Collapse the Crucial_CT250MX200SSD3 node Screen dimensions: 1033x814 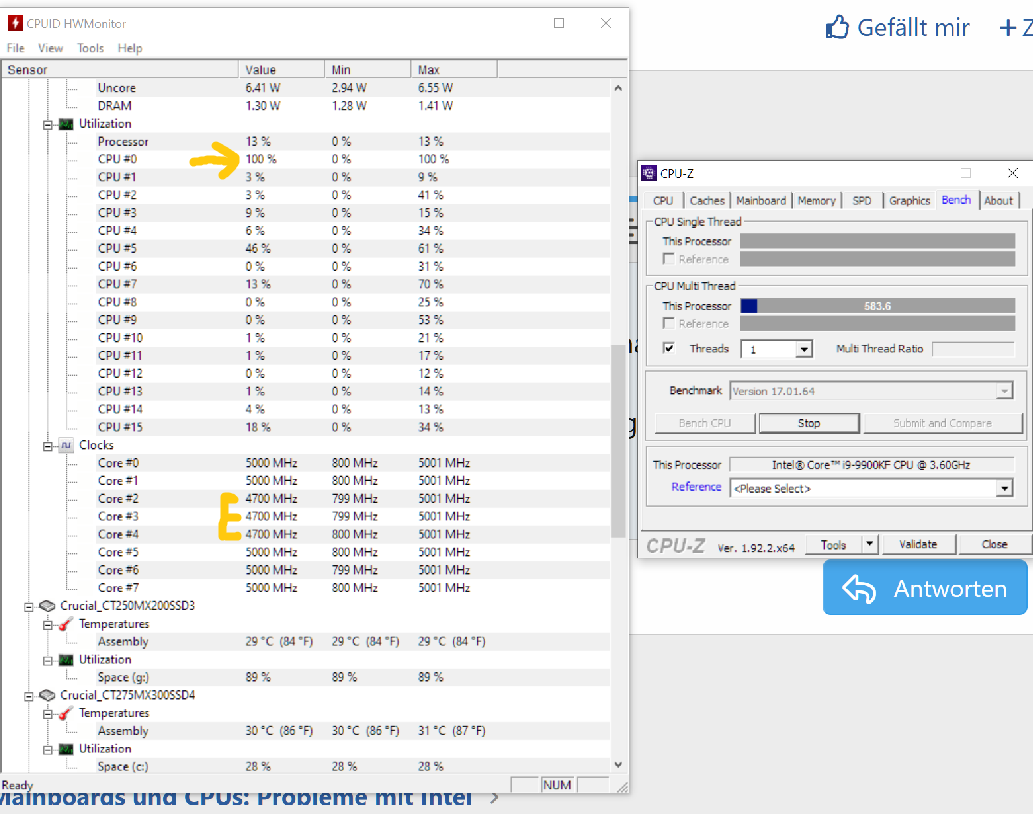click(28, 607)
